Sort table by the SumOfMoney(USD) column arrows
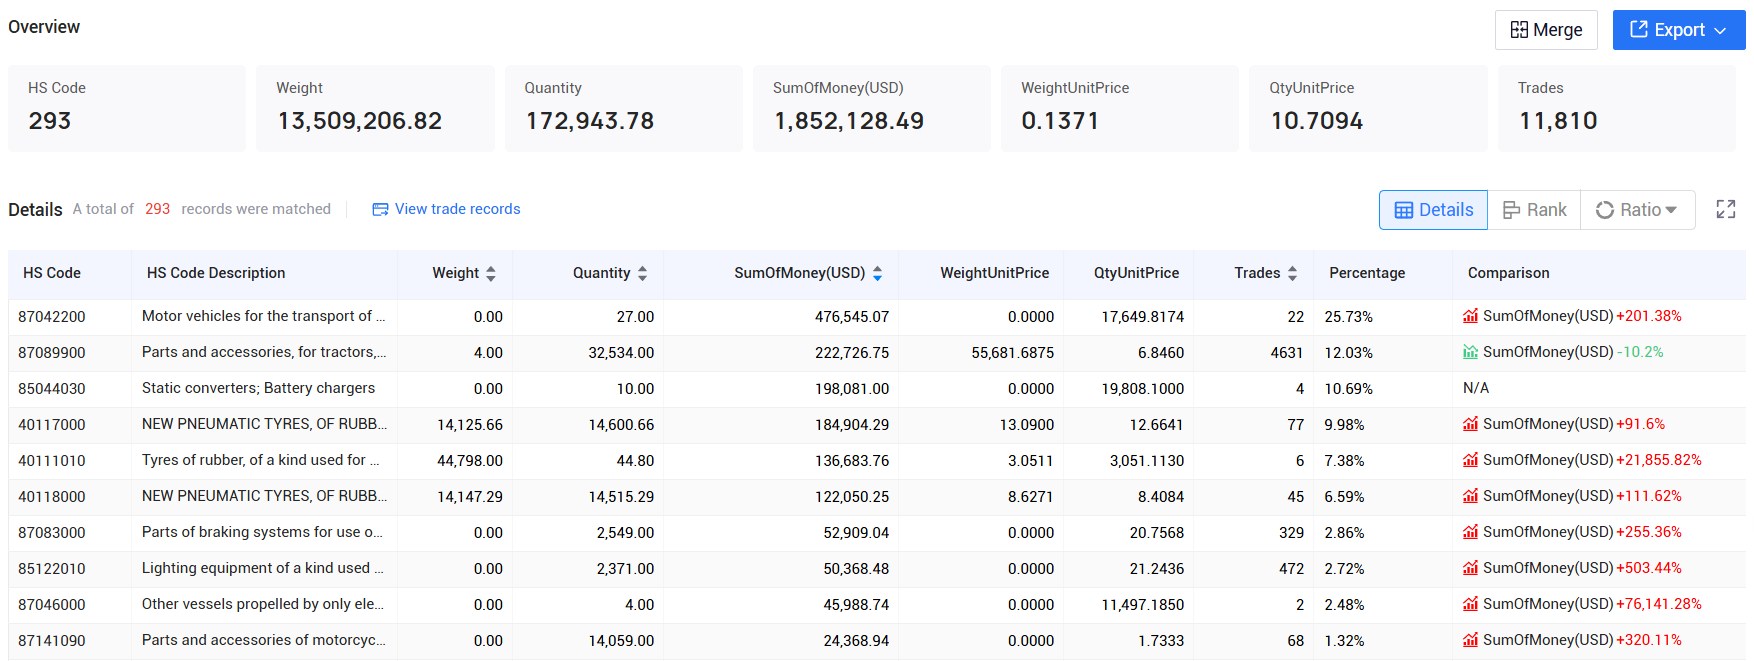Viewport: 1754px width, 661px height. 877,273
